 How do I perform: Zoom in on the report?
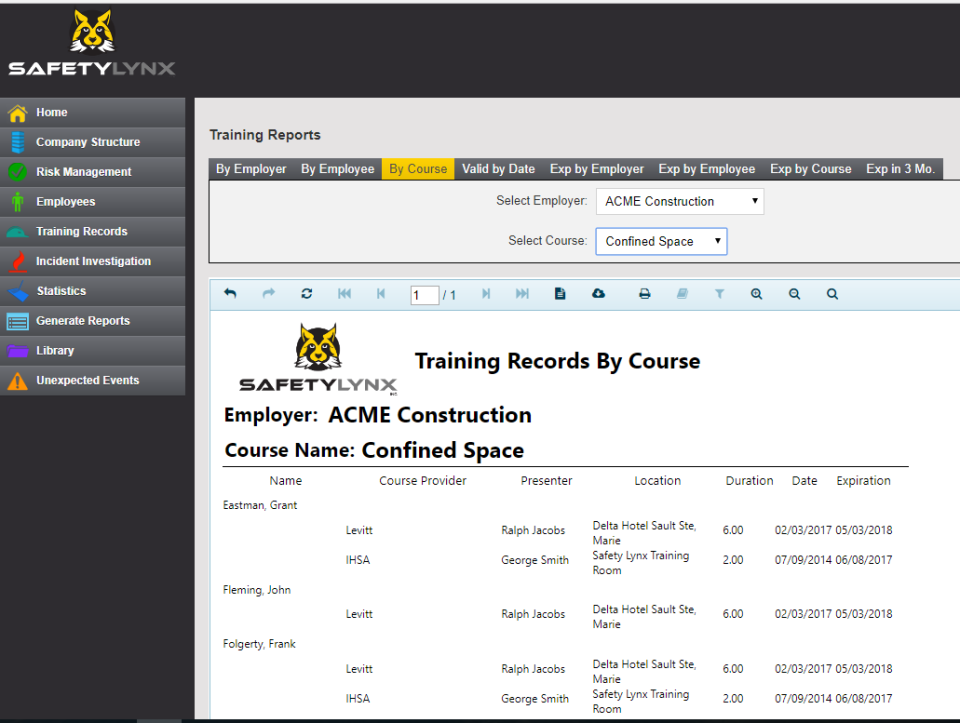tap(757, 294)
